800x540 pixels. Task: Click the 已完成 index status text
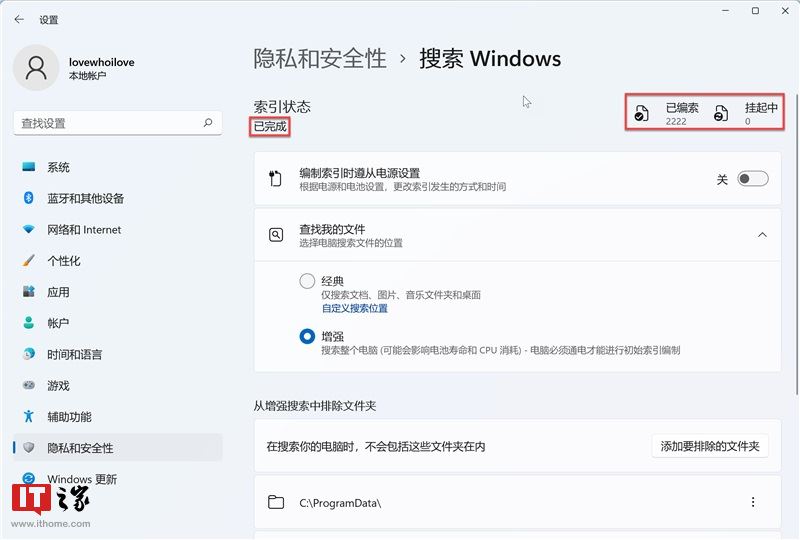270,126
